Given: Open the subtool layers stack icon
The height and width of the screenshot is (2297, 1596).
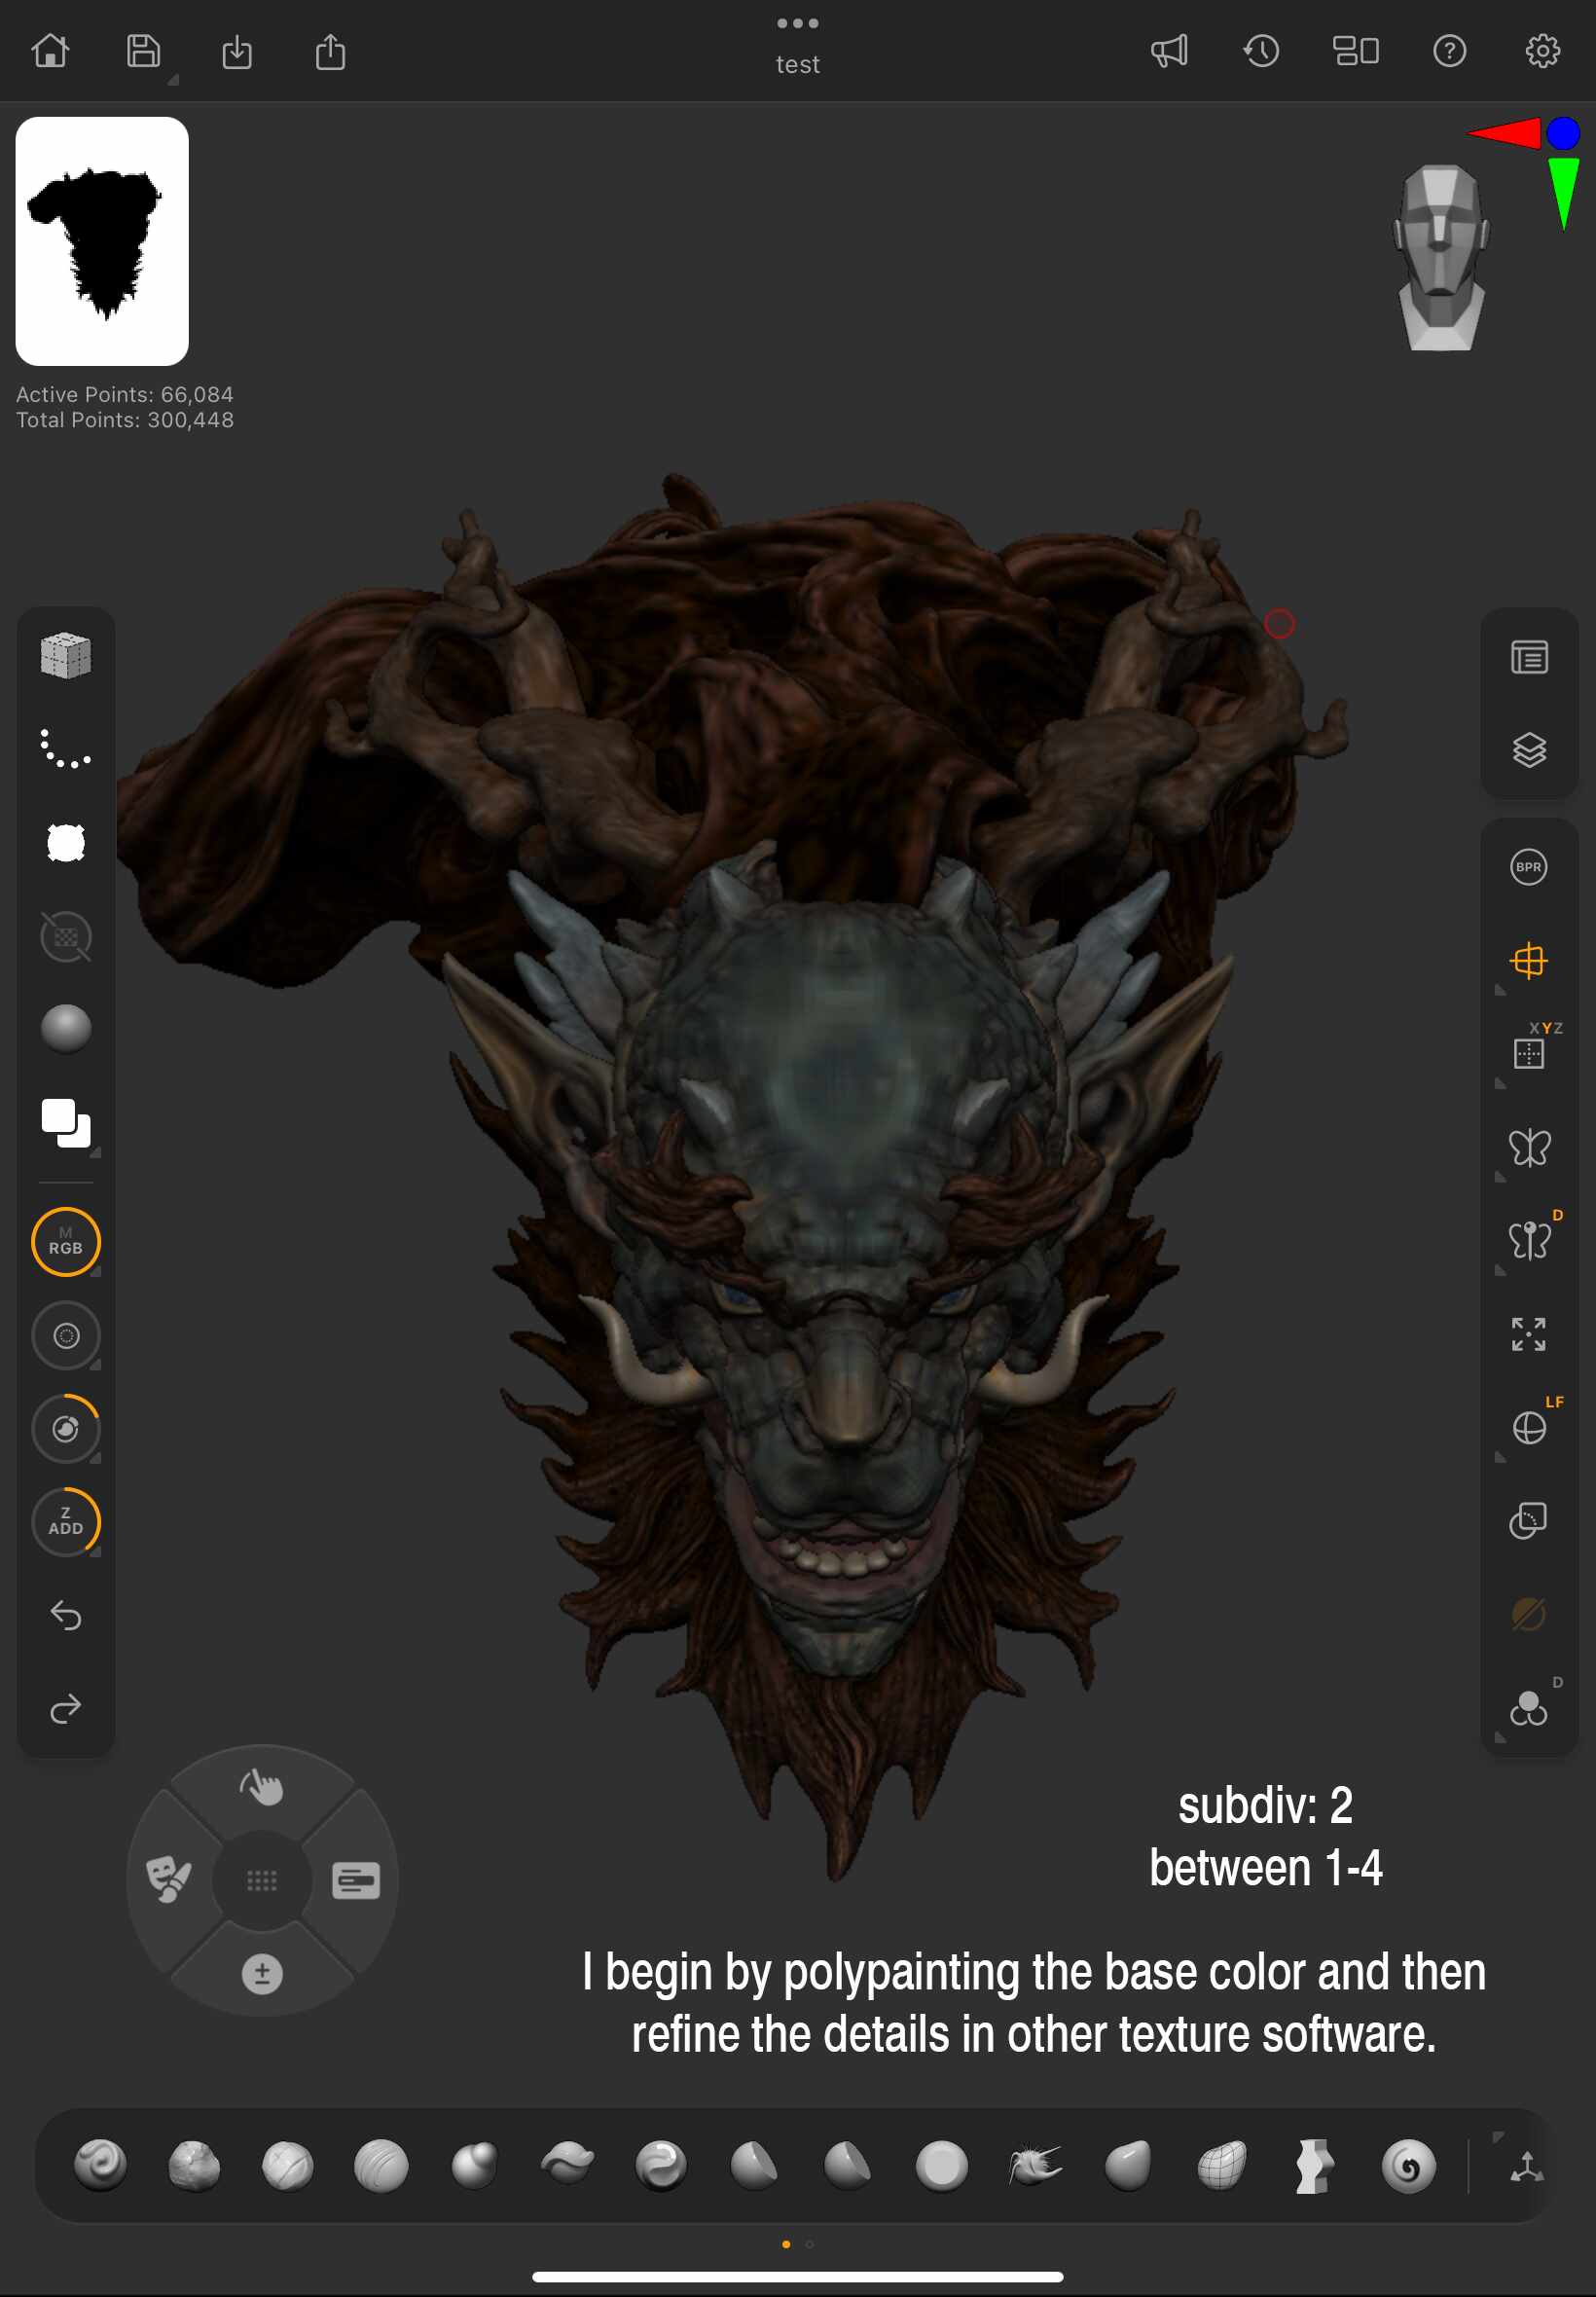Looking at the screenshot, I should 1528,750.
